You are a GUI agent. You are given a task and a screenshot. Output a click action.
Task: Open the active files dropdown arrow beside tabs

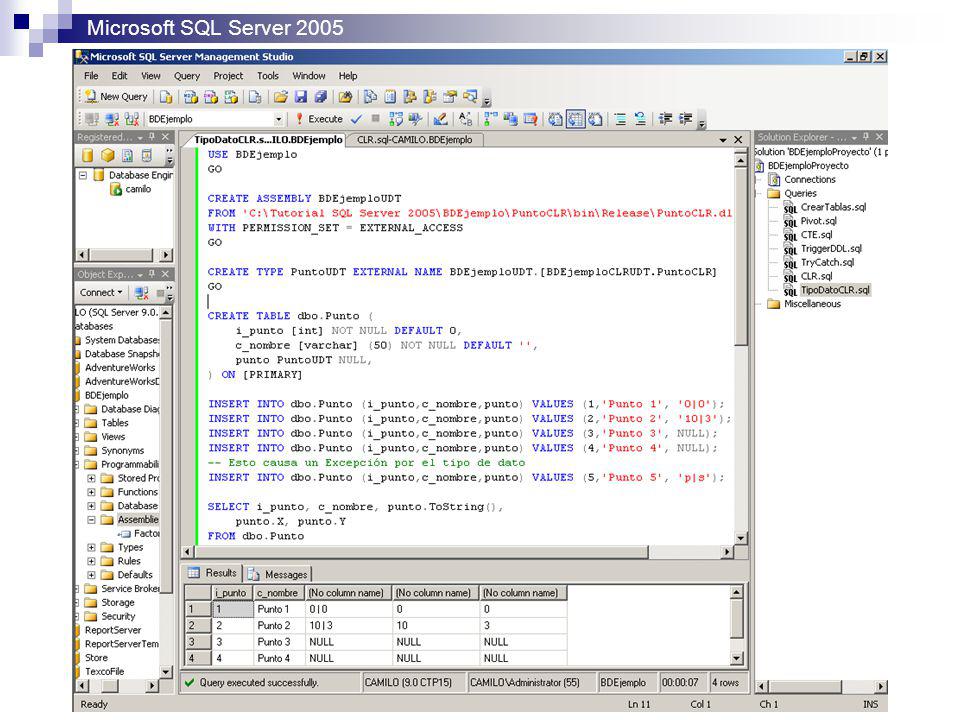coord(723,140)
